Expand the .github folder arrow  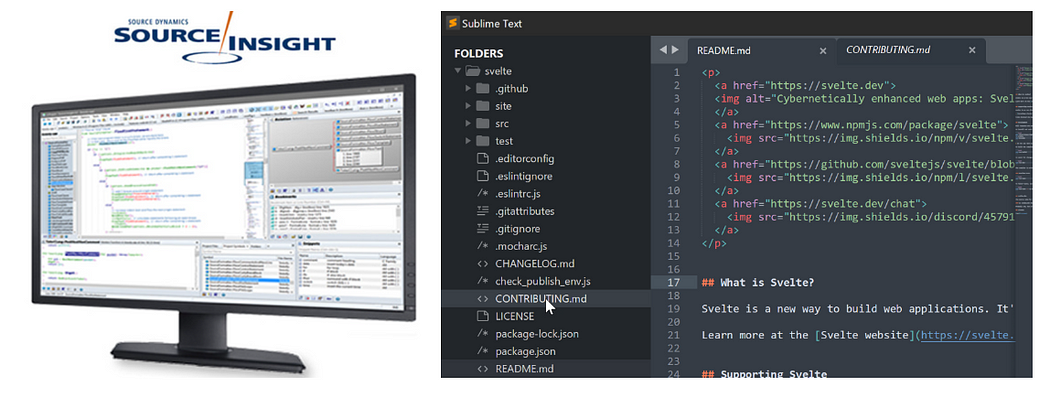point(468,88)
